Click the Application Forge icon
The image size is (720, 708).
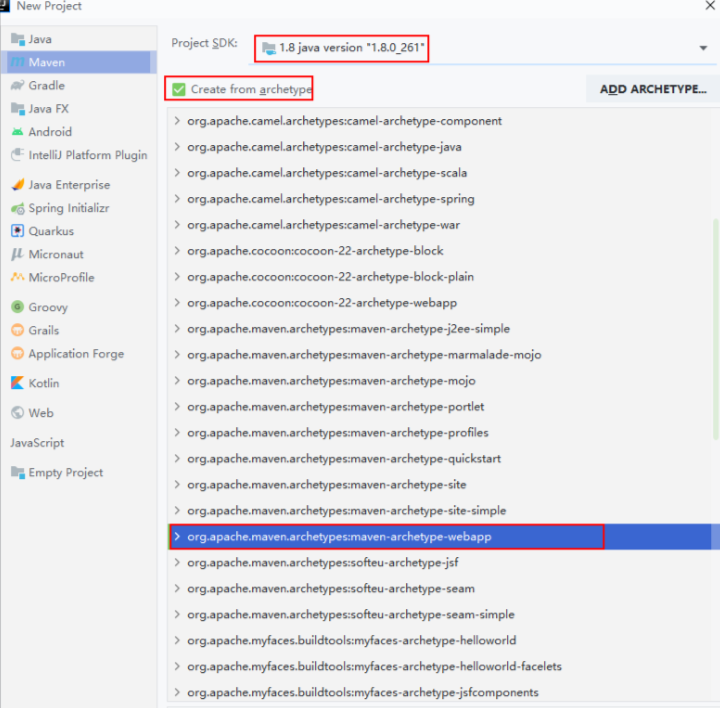[17, 353]
